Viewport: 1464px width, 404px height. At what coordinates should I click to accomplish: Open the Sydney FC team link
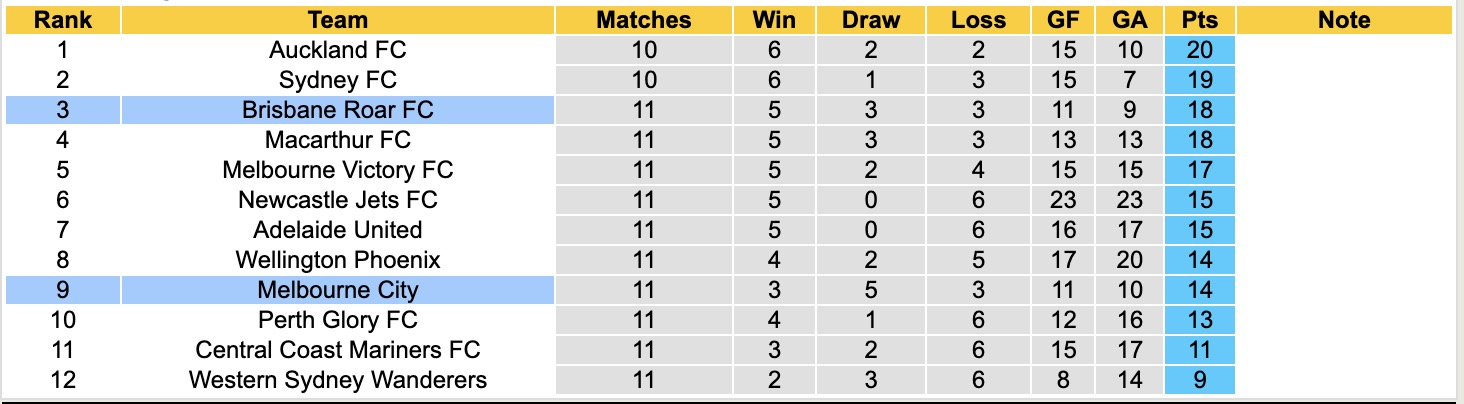click(x=338, y=80)
